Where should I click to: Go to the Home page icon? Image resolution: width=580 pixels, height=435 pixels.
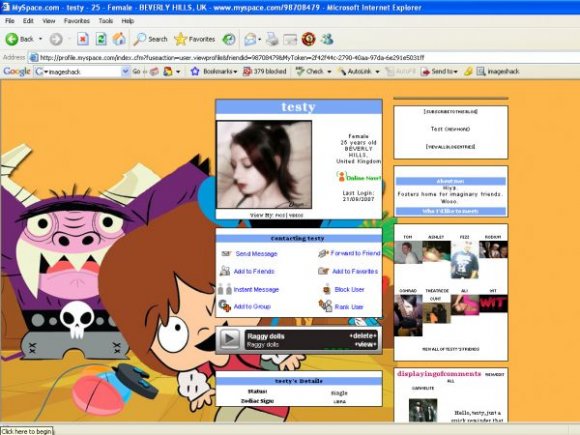(x=119, y=39)
